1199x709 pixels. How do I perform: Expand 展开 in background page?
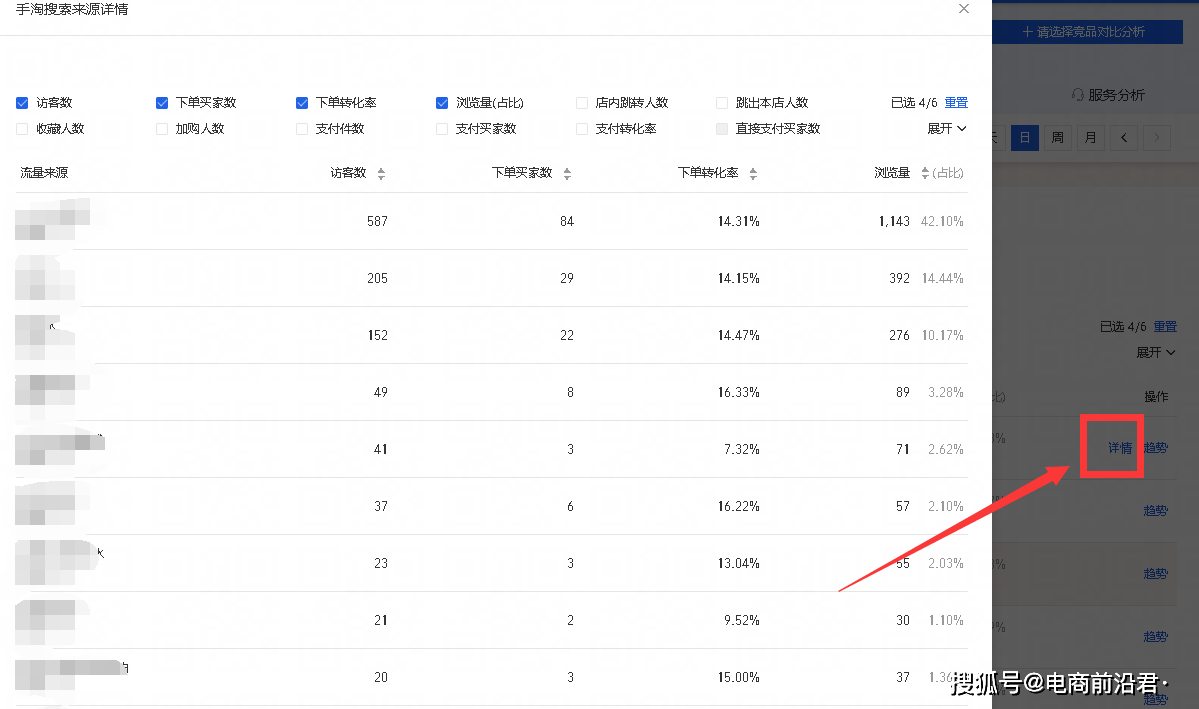1155,353
